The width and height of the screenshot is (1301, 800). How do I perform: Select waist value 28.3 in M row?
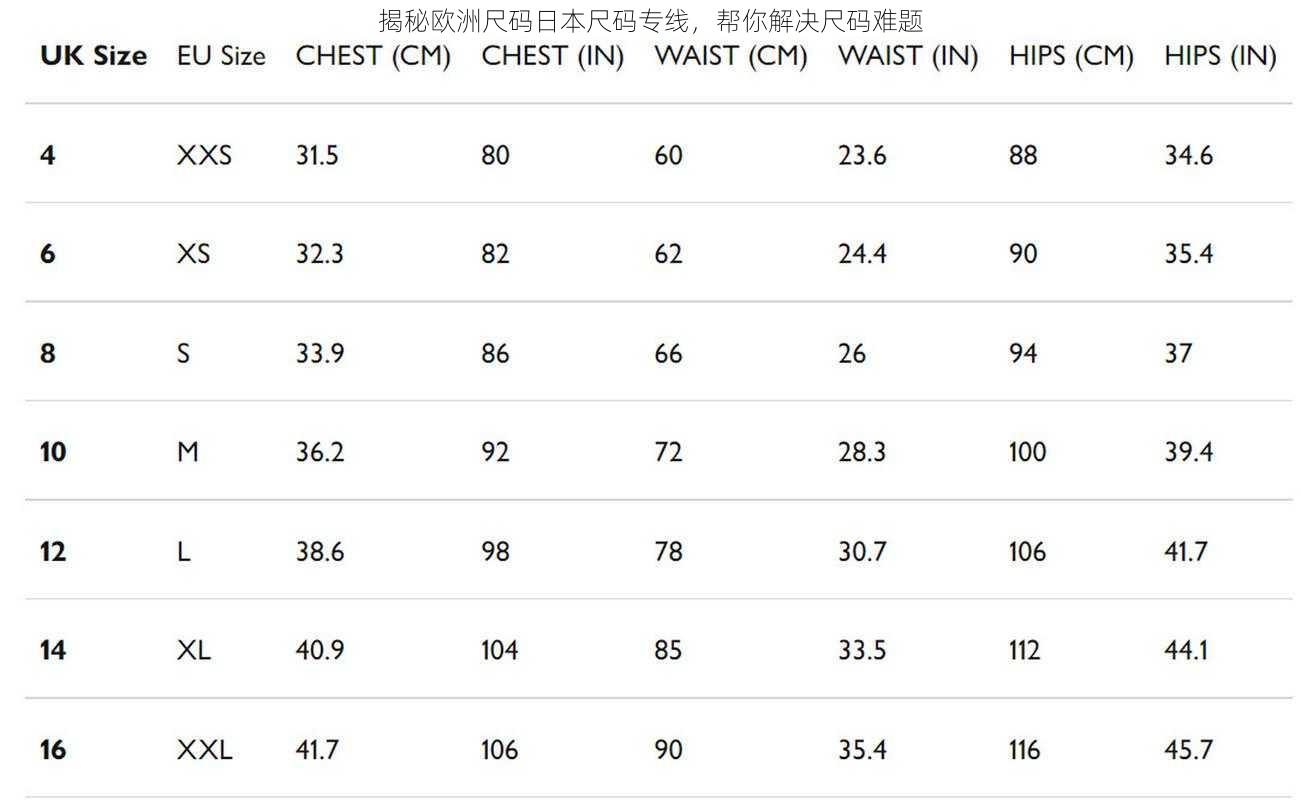[862, 452]
